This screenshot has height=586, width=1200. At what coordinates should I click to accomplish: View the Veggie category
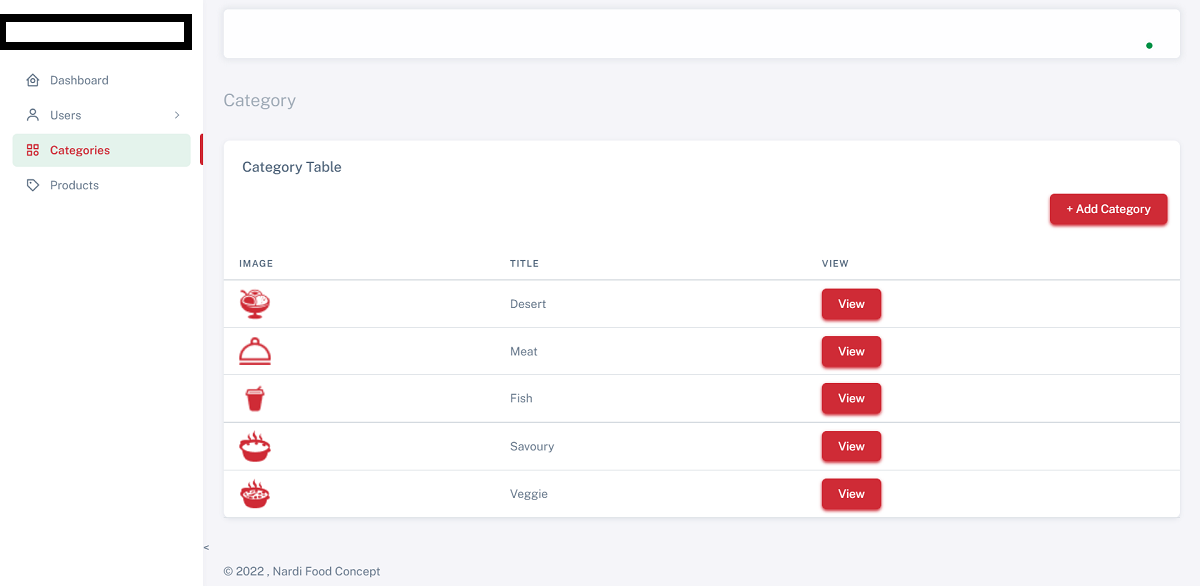(851, 494)
